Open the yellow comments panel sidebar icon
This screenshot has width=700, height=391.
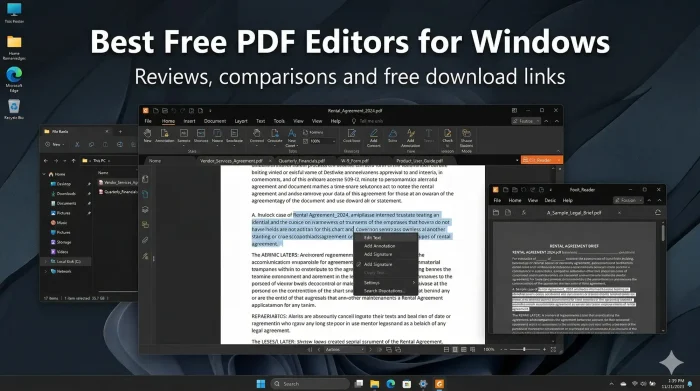click(145, 225)
